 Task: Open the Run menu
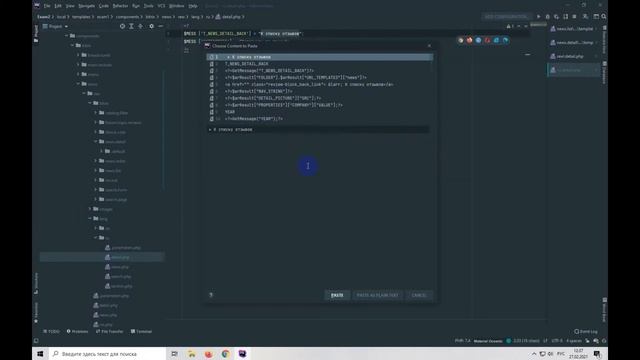coord(136,6)
